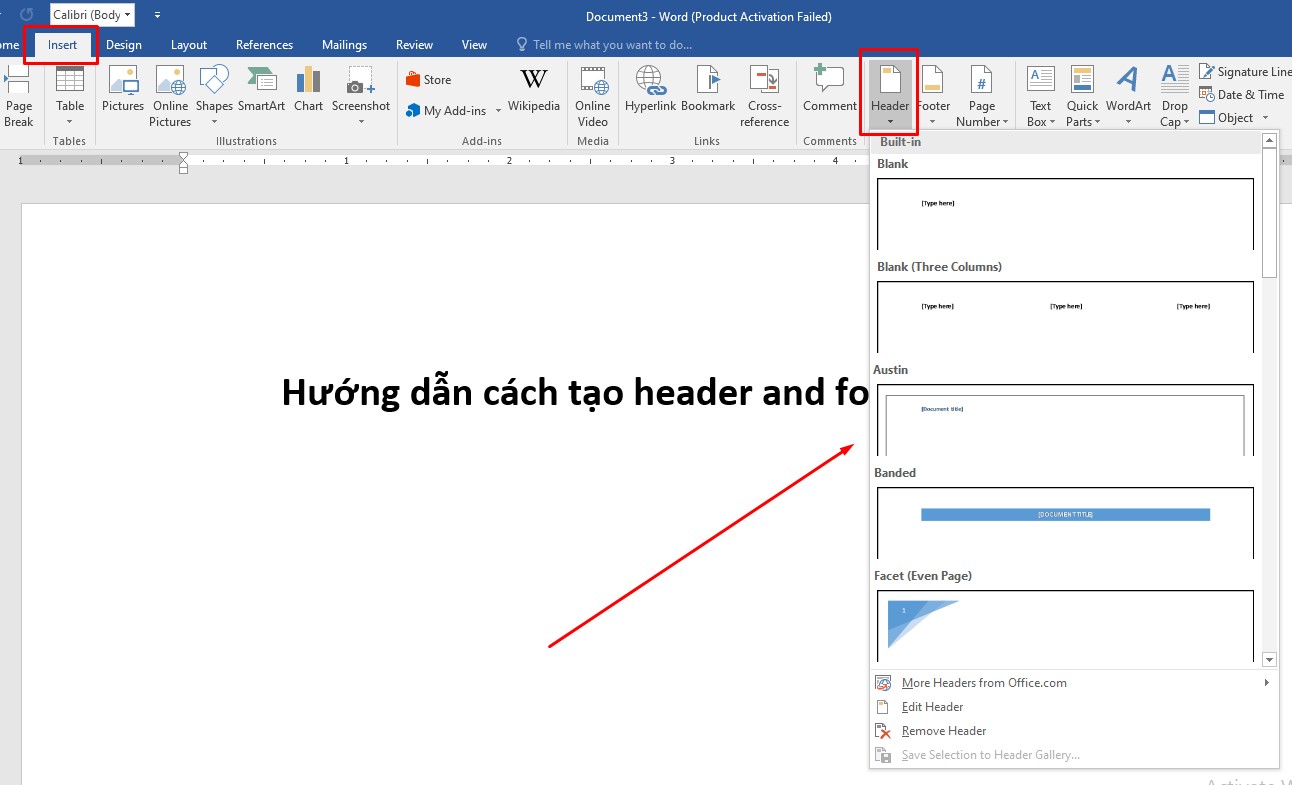Go to the Mailings tab
The height and width of the screenshot is (785, 1292).
pos(344,45)
